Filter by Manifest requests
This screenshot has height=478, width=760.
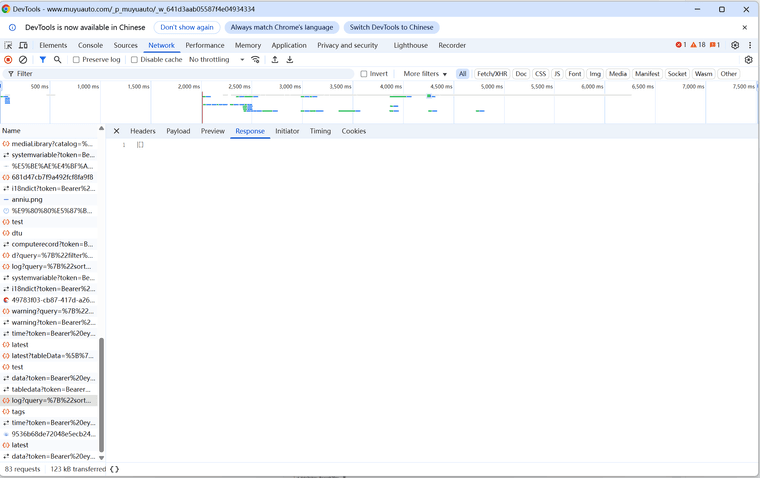(647, 74)
